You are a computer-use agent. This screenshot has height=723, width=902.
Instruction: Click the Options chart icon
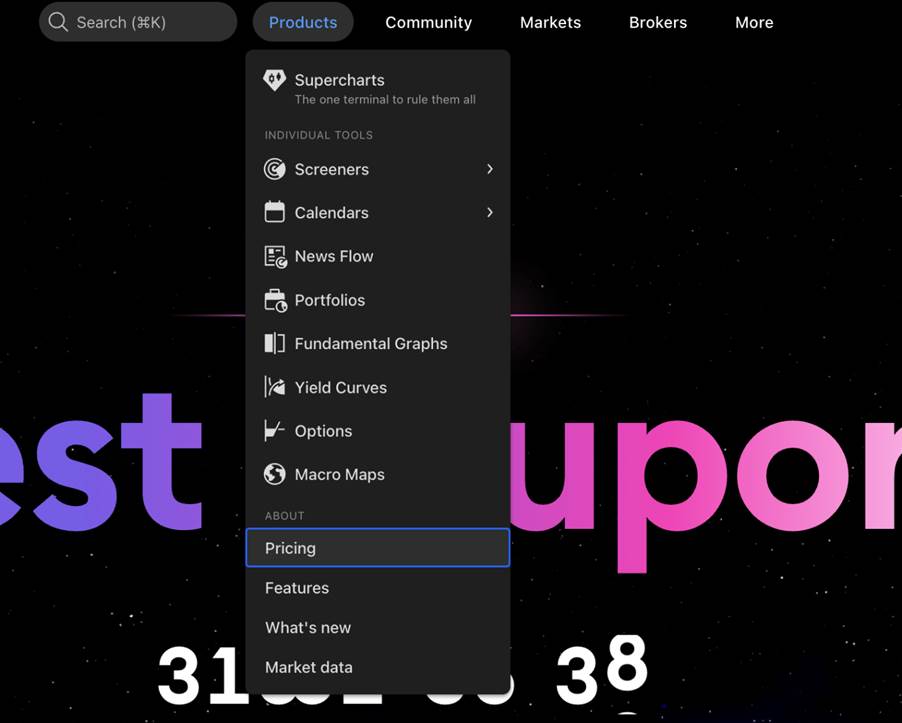pyautogui.click(x=274, y=430)
